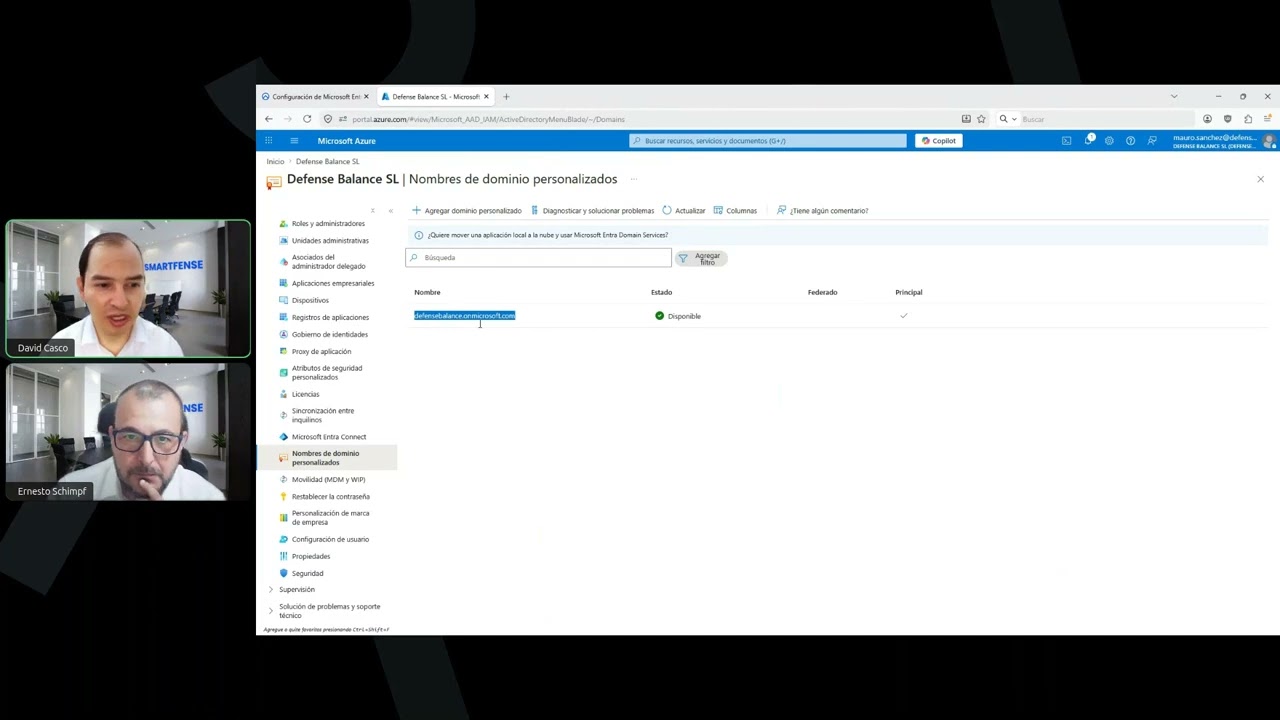Click the Proxy de aplicación icon
The width and height of the screenshot is (1280, 720).
click(x=284, y=351)
